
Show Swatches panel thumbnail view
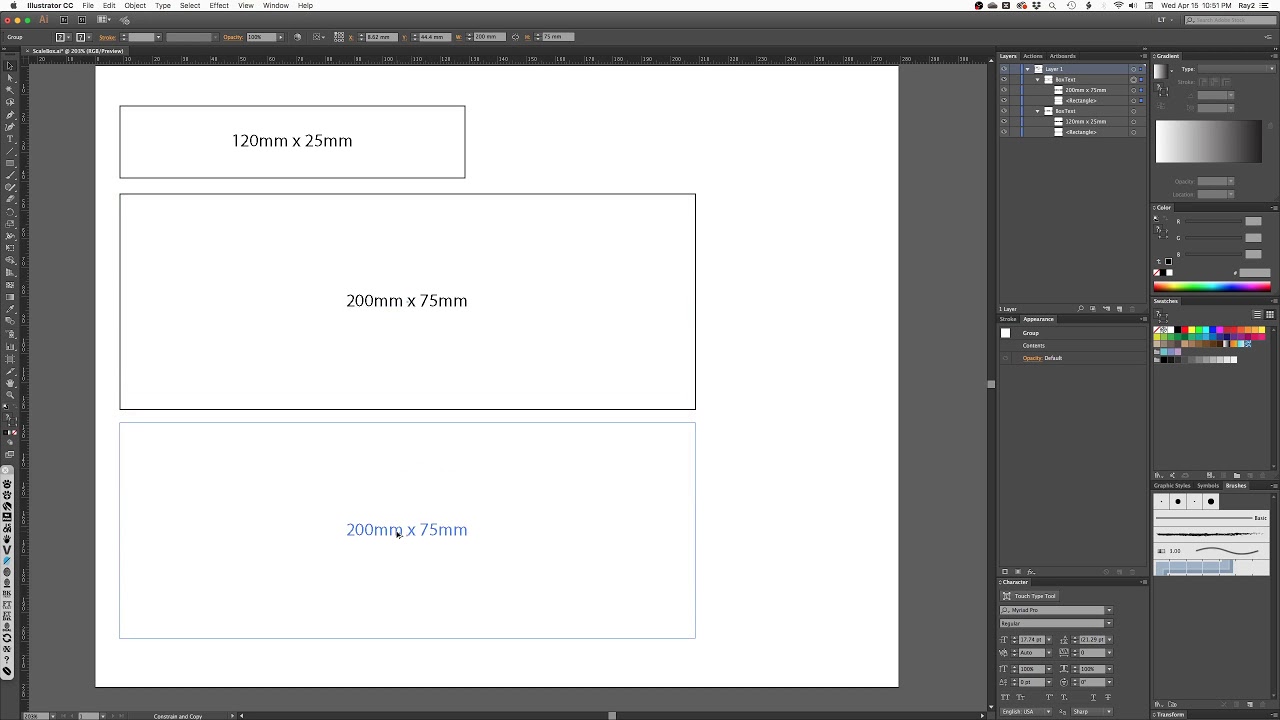click(x=1270, y=314)
